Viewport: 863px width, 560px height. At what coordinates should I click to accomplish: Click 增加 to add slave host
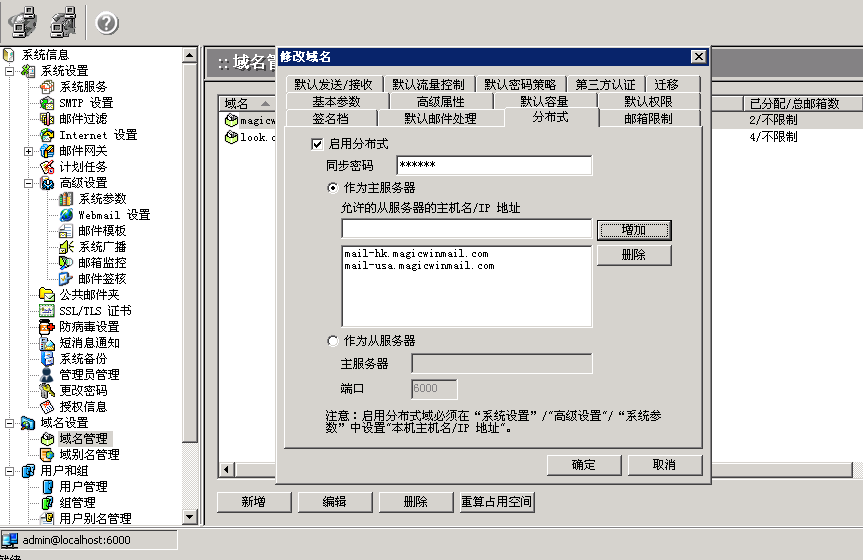[634, 230]
